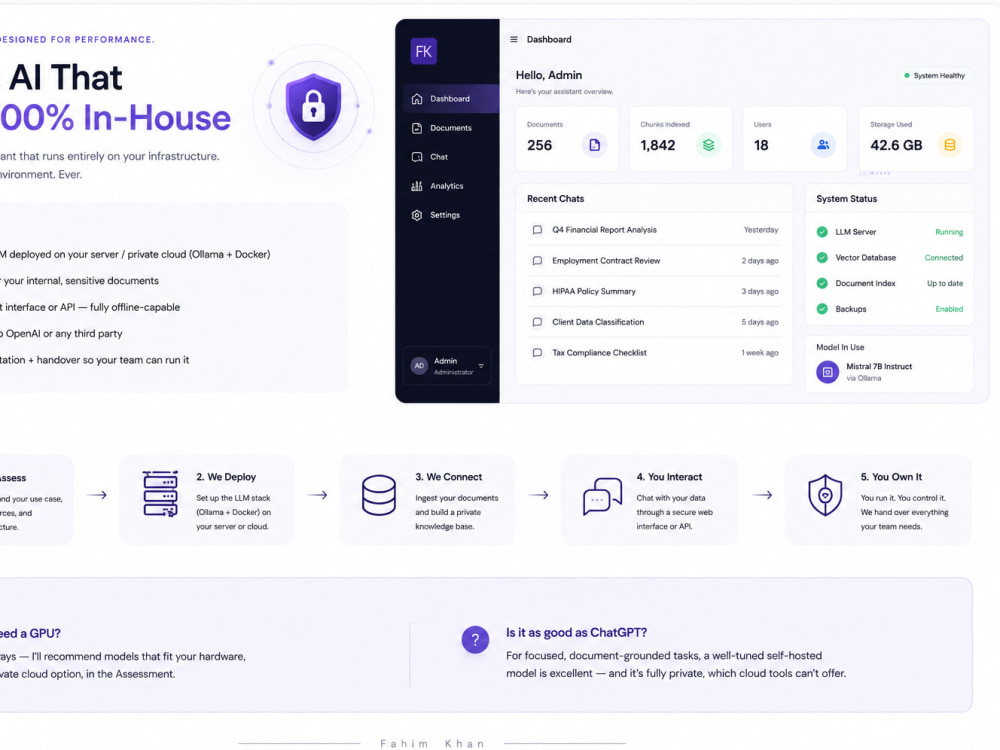Open the Chat menu item
The width and height of the screenshot is (1000, 750).
[451, 157]
